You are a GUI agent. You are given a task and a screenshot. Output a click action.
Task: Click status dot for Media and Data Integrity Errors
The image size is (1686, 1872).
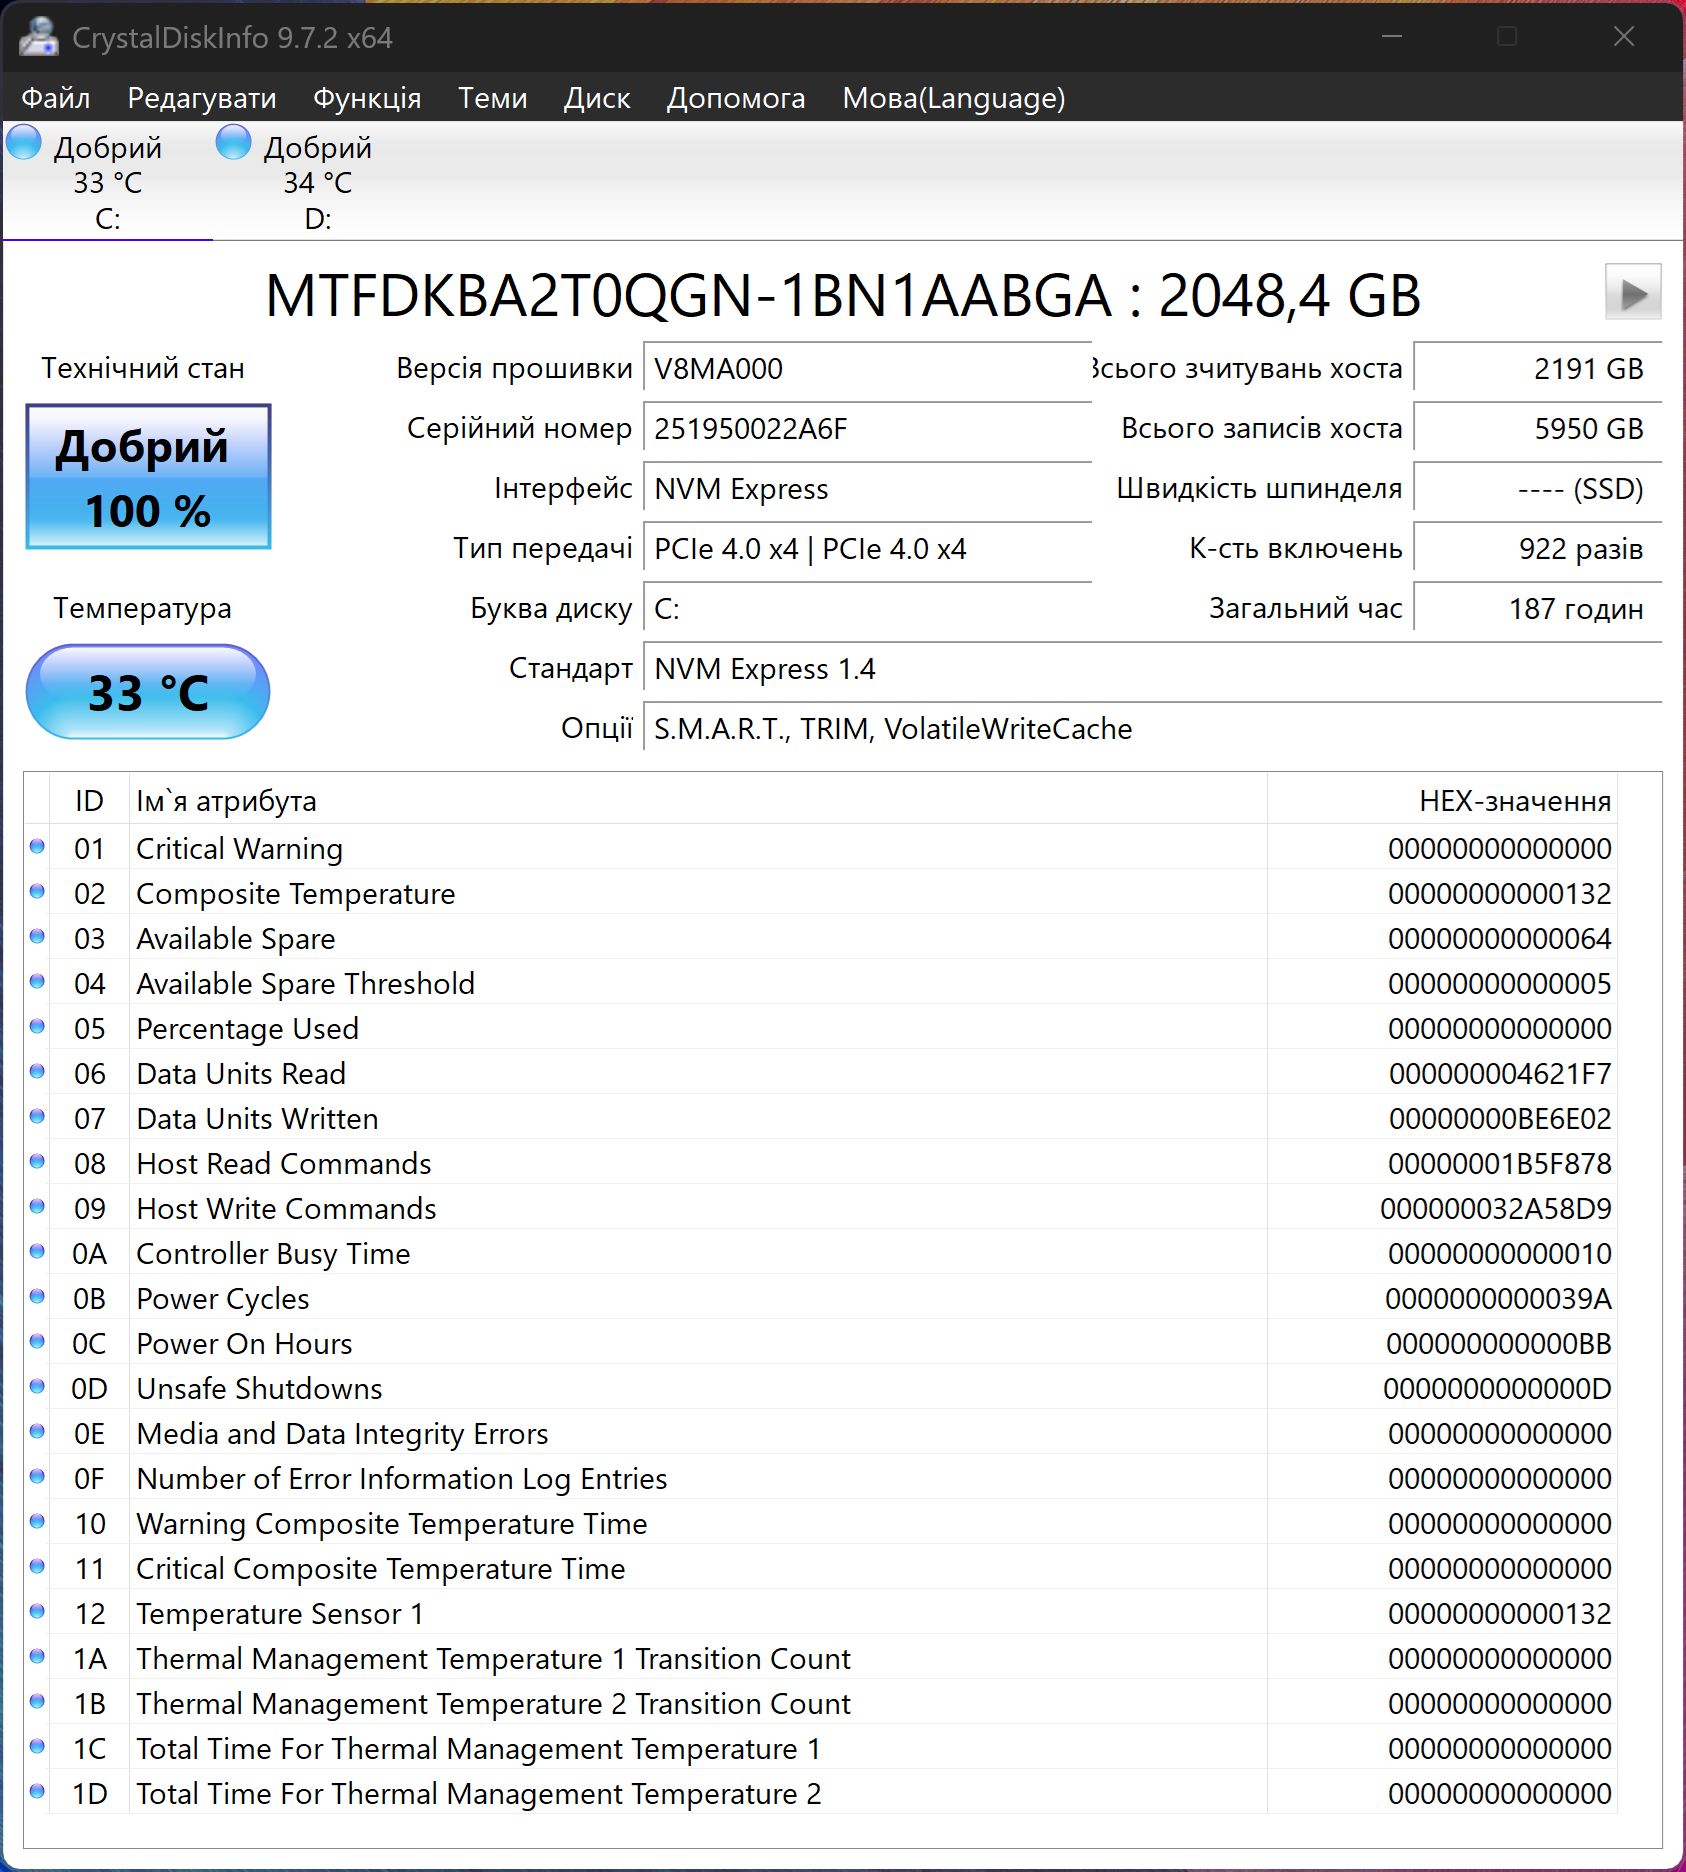37,1432
